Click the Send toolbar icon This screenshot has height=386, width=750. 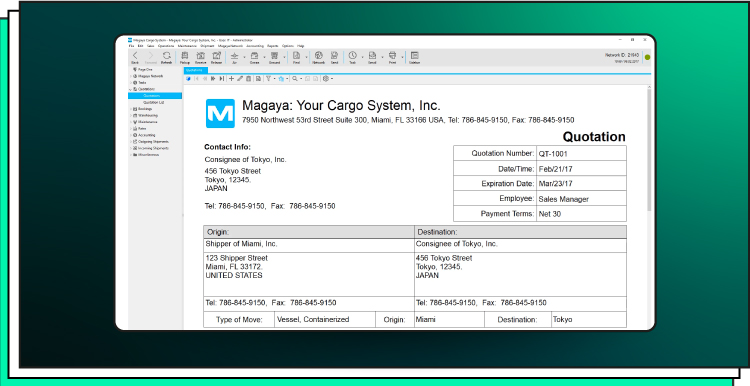(334, 55)
